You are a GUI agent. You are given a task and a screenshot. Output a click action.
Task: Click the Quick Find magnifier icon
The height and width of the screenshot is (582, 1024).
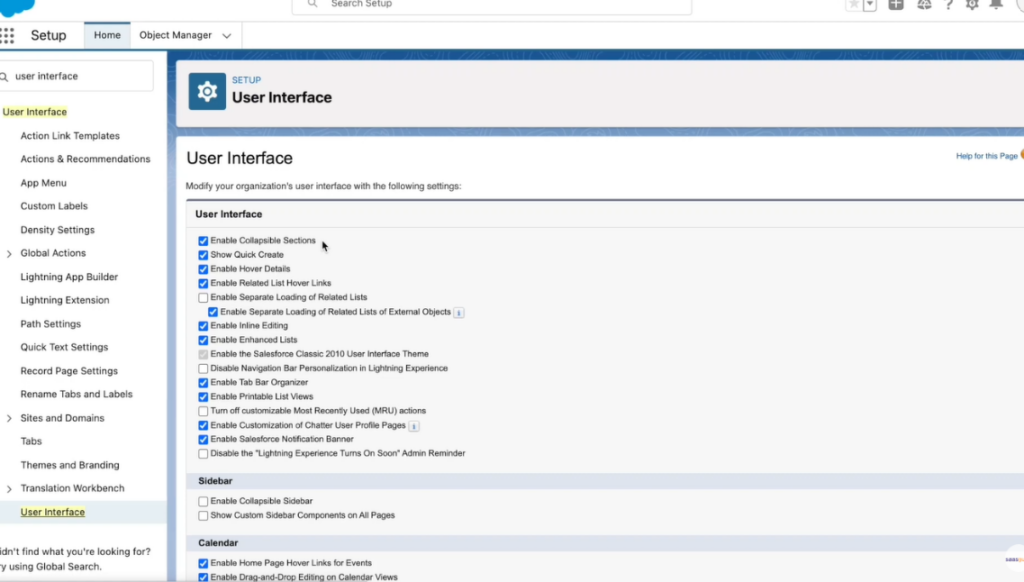[x=5, y=77]
